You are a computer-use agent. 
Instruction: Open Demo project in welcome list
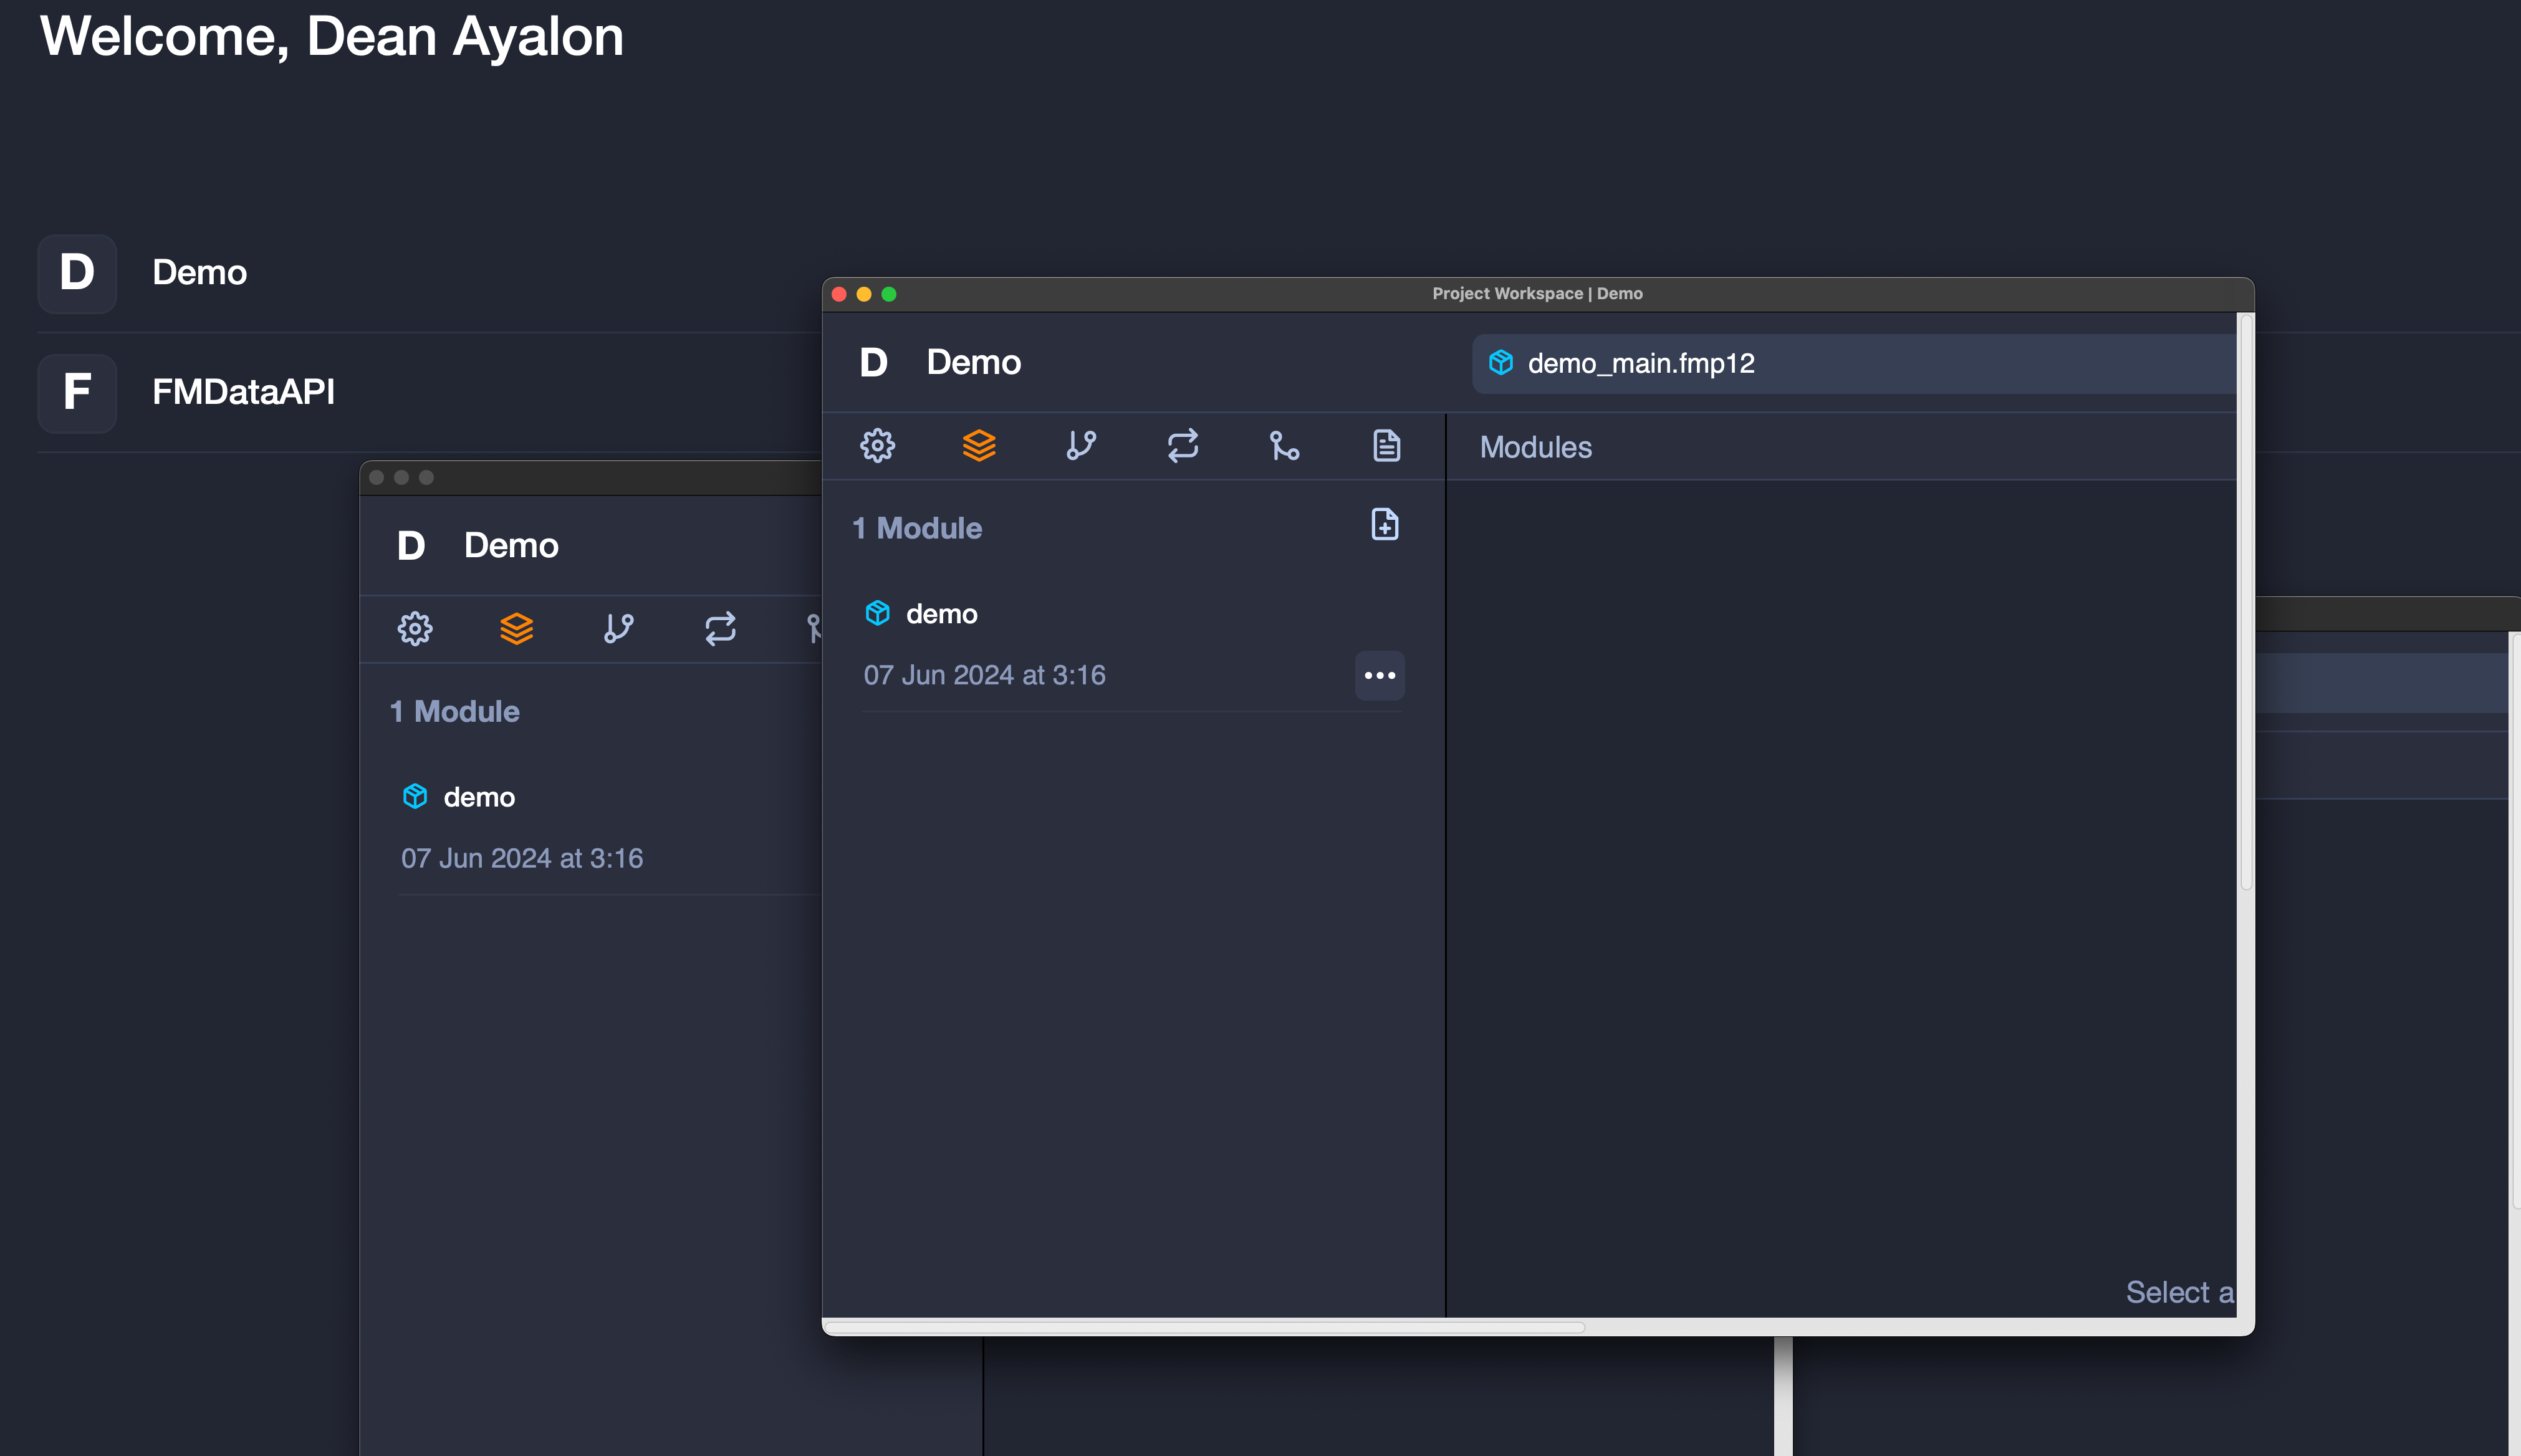pos(199,273)
